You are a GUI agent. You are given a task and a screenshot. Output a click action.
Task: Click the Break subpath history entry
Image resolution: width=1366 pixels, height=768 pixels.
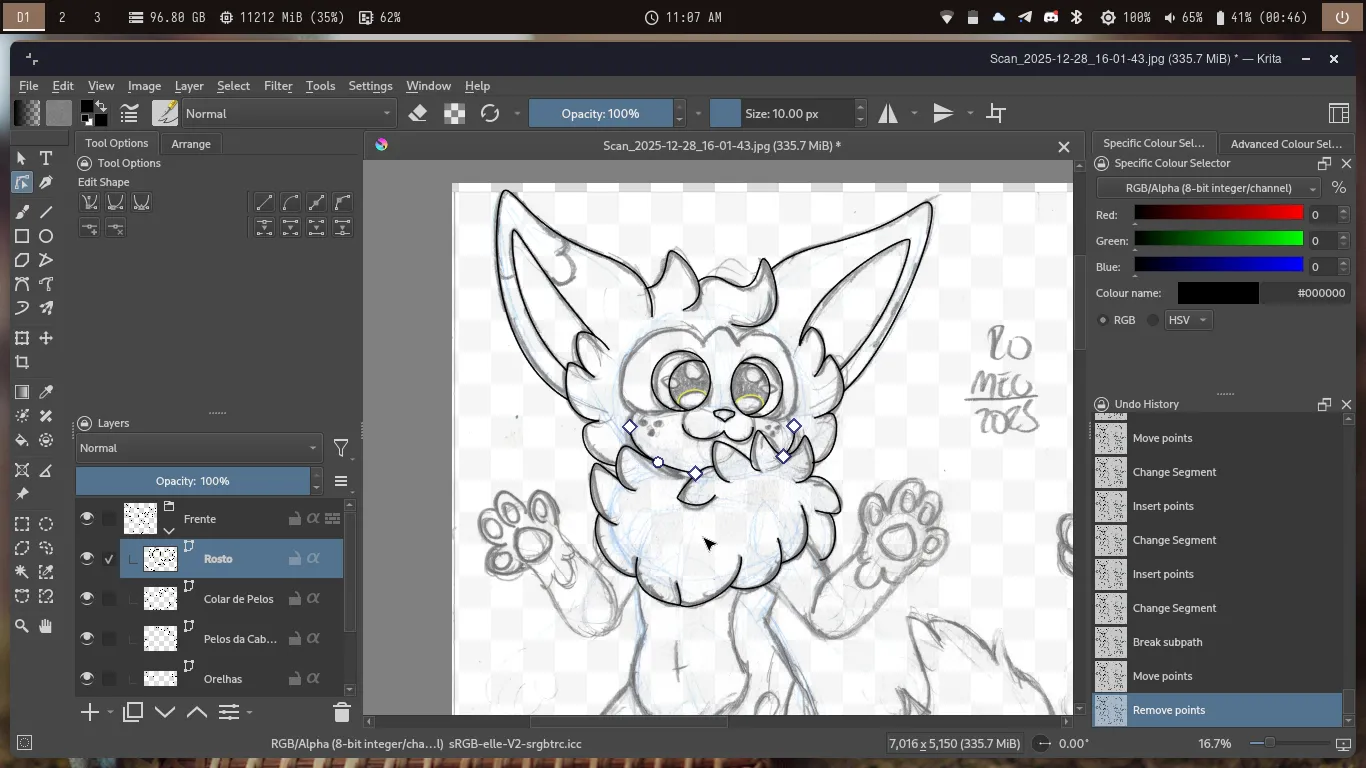(1167, 642)
